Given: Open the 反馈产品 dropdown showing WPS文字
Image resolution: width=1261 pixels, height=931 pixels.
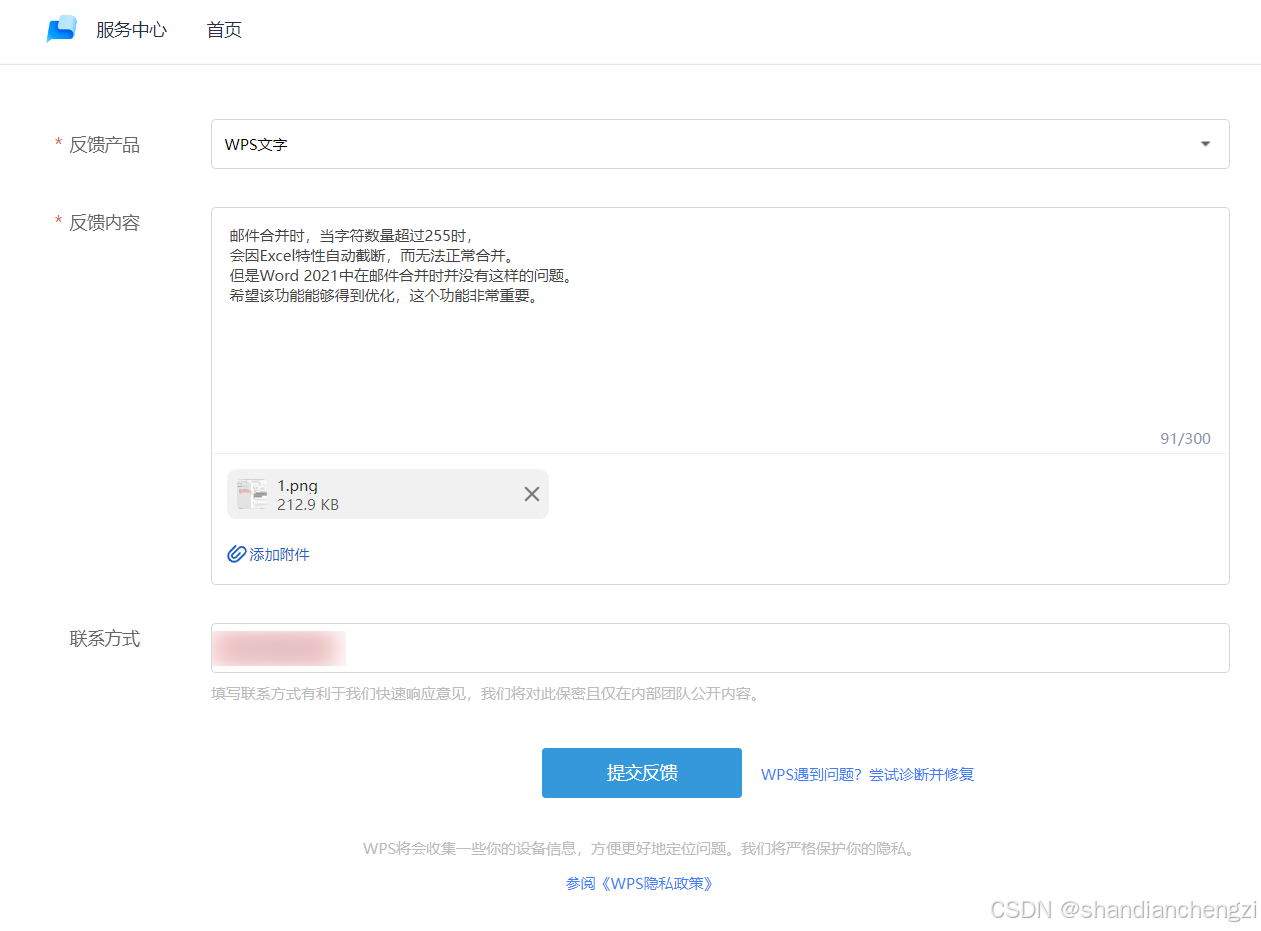Looking at the screenshot, I should point(720,144).
